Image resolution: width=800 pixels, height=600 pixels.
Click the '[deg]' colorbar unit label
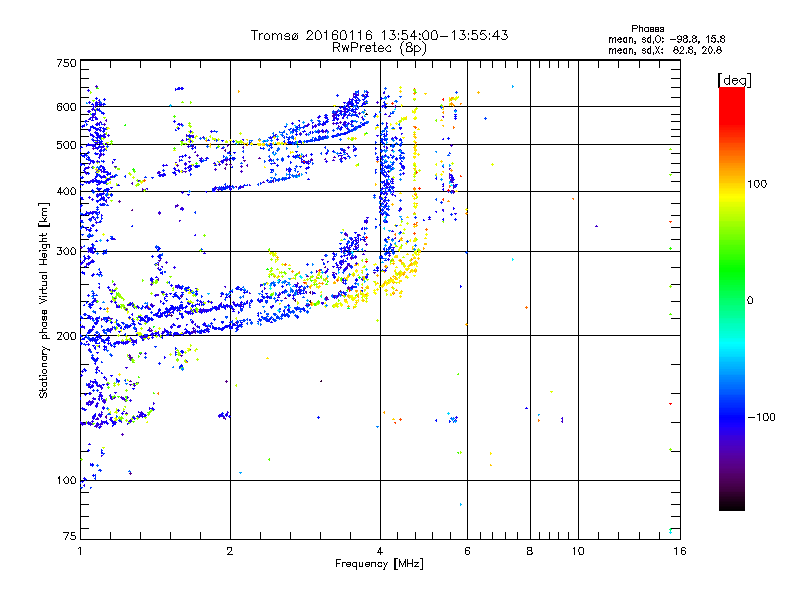[x=734, y=80]
